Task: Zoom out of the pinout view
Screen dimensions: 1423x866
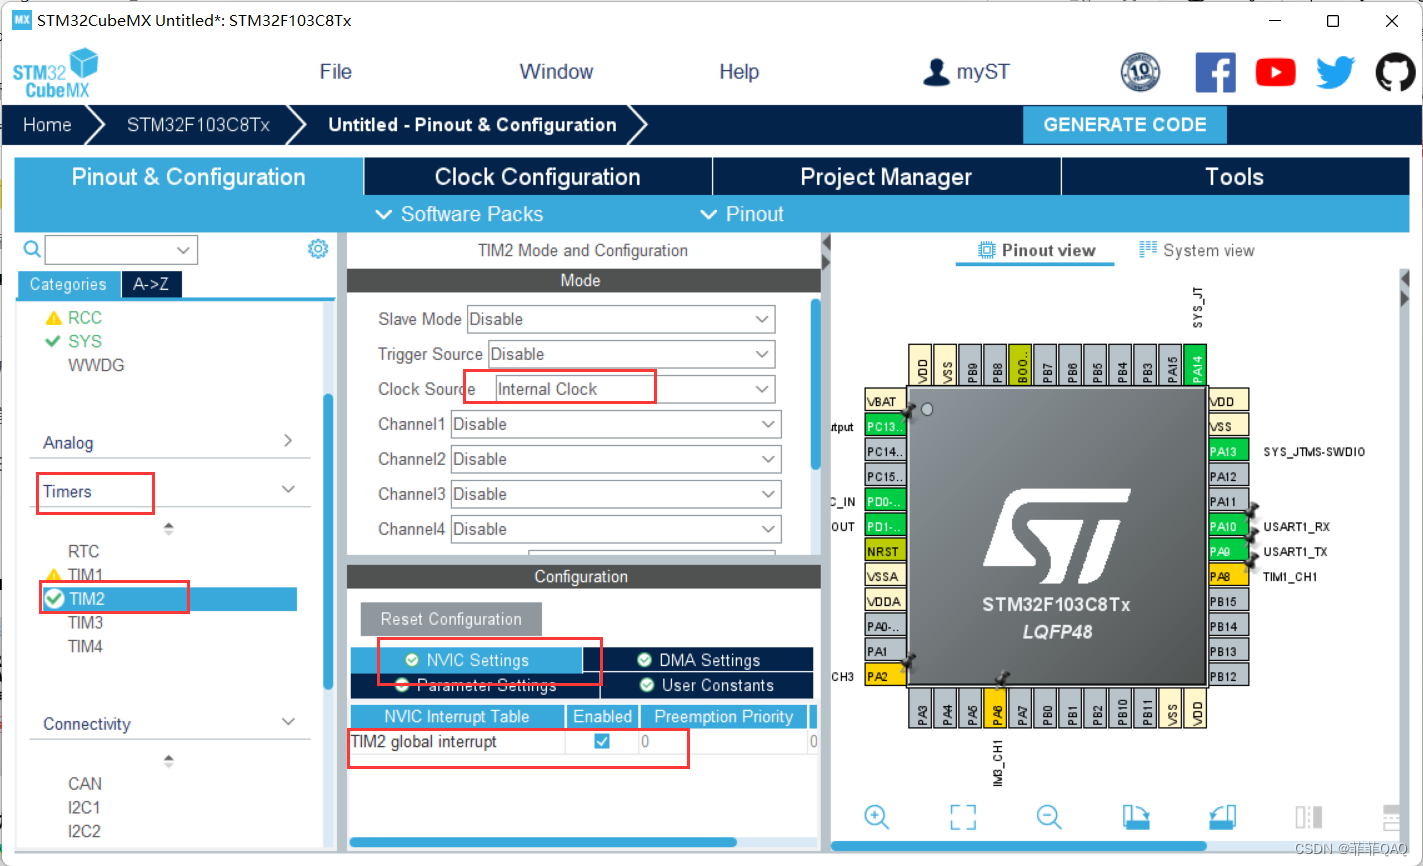Action: click(1049, 817)
